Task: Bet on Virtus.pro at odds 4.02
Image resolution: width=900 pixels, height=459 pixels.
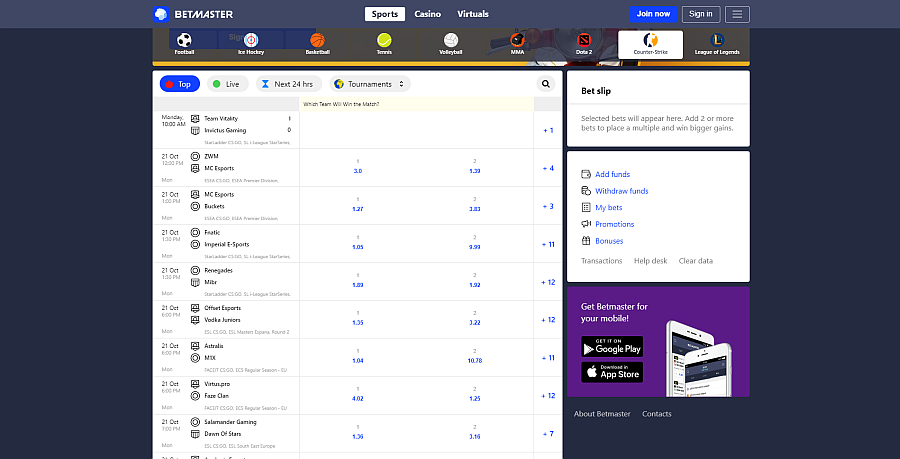Action: click(358, 398)
